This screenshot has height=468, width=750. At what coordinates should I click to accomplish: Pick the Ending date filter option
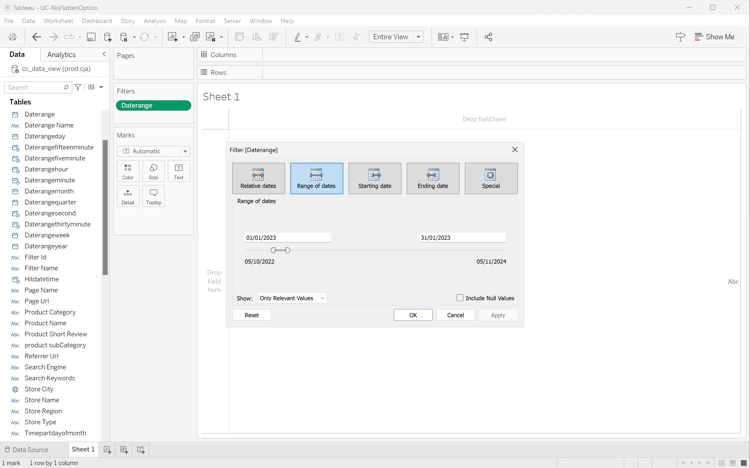[x=432, y=178]
